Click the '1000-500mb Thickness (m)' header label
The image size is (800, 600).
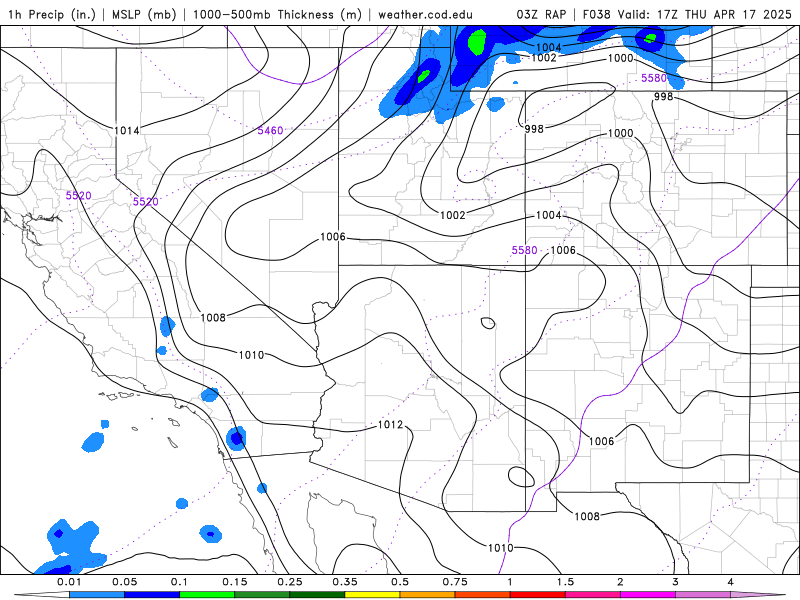pos(277,14)
